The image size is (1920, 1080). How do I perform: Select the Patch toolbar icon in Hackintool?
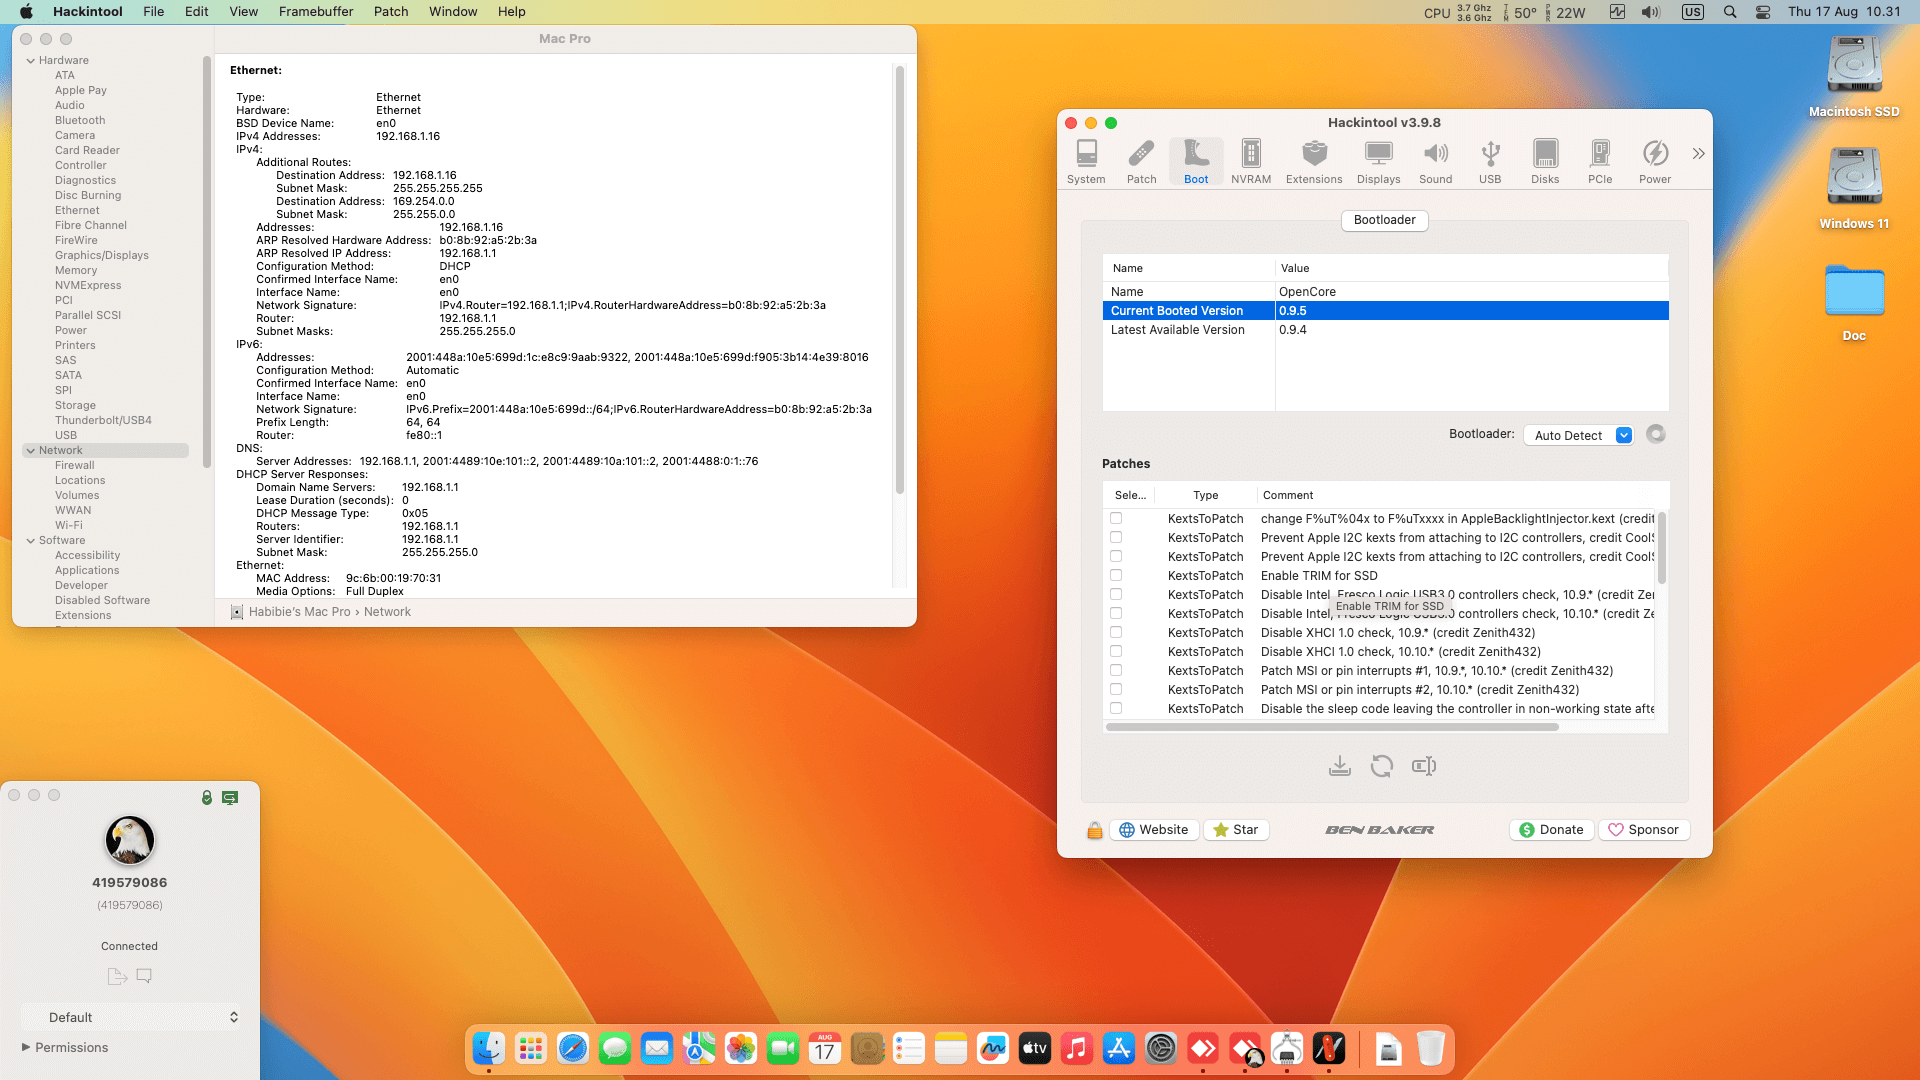[x=1141, y=162]
